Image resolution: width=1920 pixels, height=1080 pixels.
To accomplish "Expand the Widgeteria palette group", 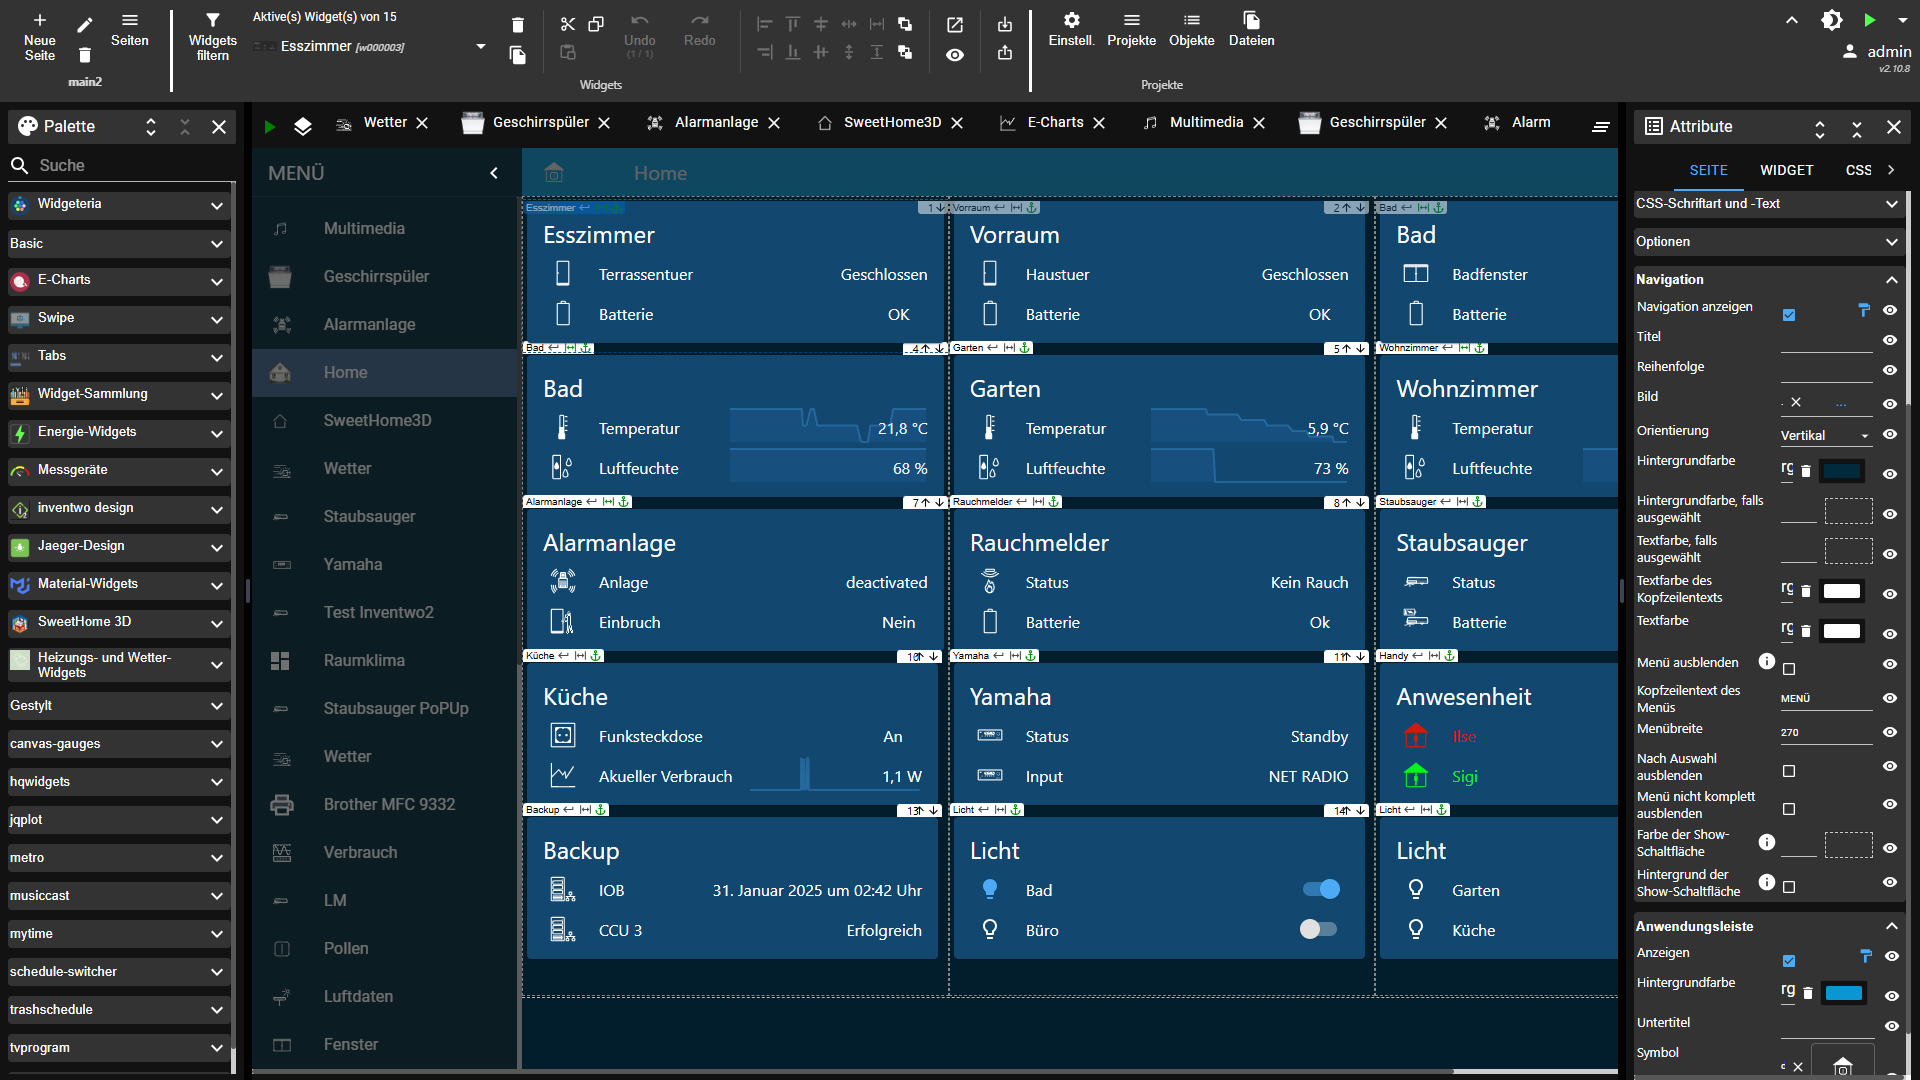I will [120, 204].
